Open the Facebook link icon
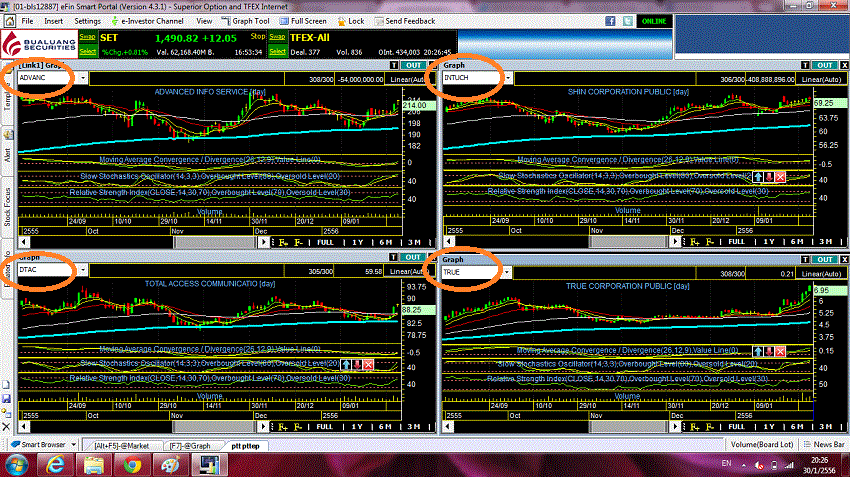 610,21
